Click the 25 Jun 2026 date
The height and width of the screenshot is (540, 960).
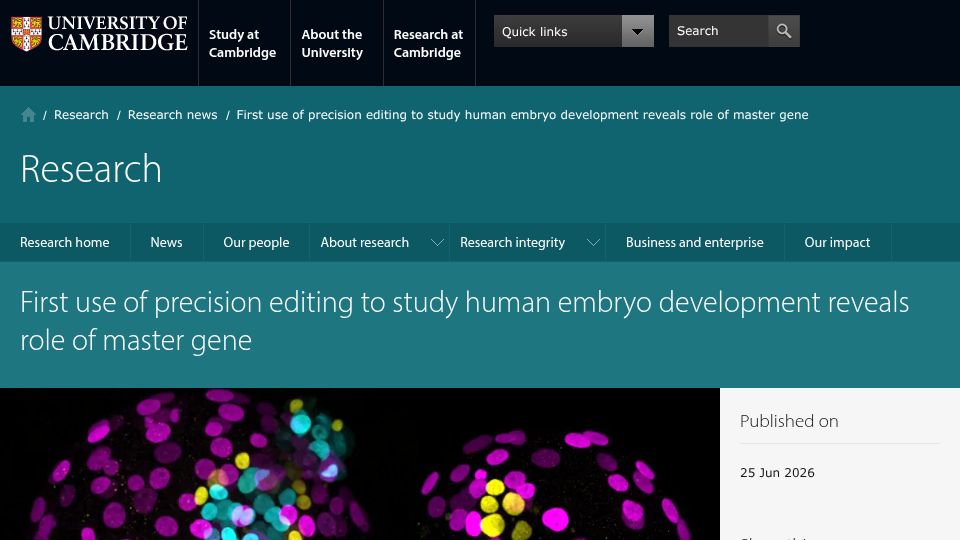(778, 473)
